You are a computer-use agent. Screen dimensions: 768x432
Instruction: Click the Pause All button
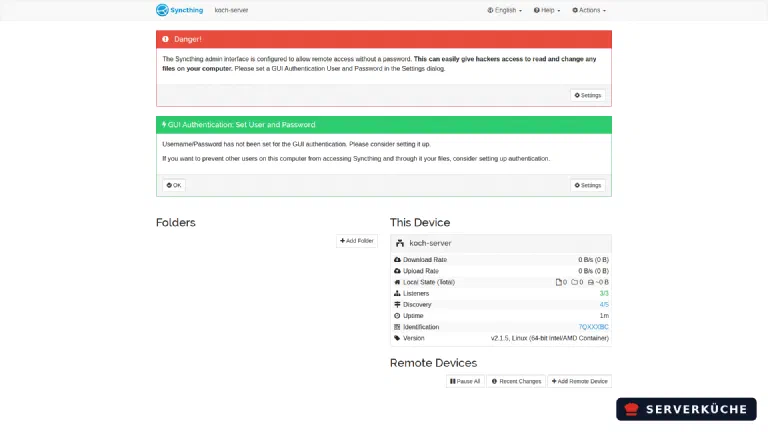465,381
